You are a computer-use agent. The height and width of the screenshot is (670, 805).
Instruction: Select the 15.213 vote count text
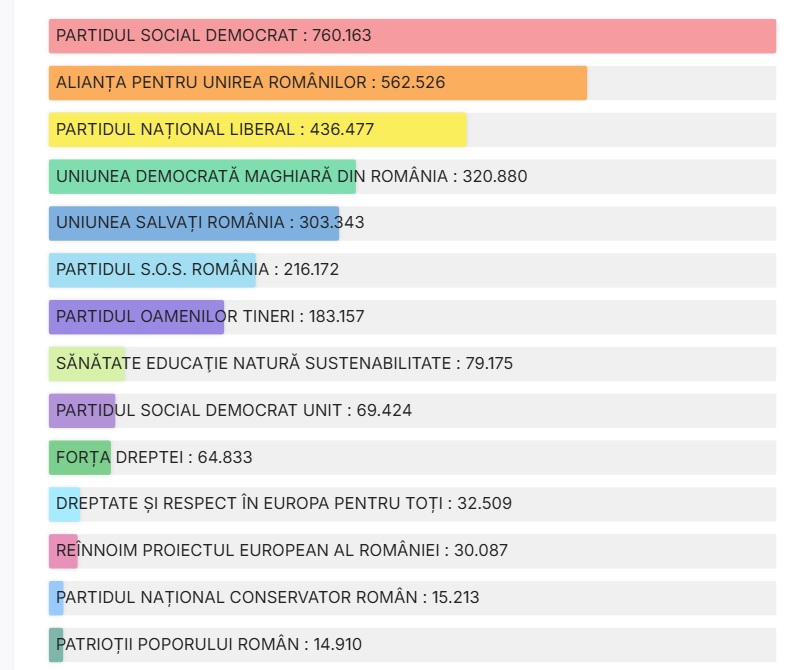(x=455, y=598)
